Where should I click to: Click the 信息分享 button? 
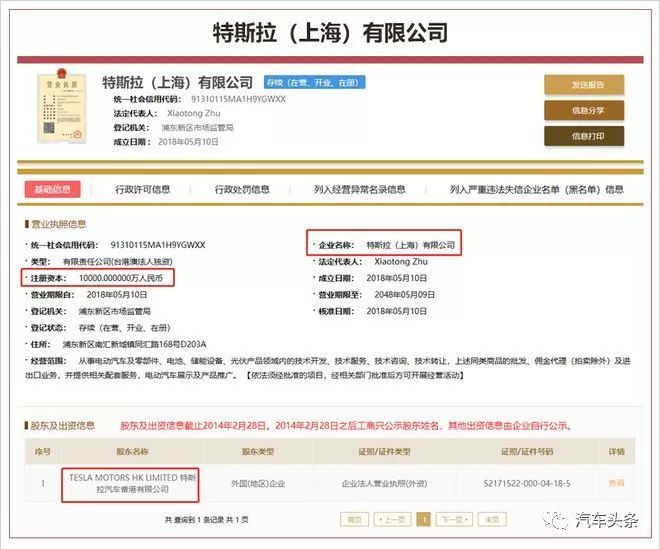(584, 110)
